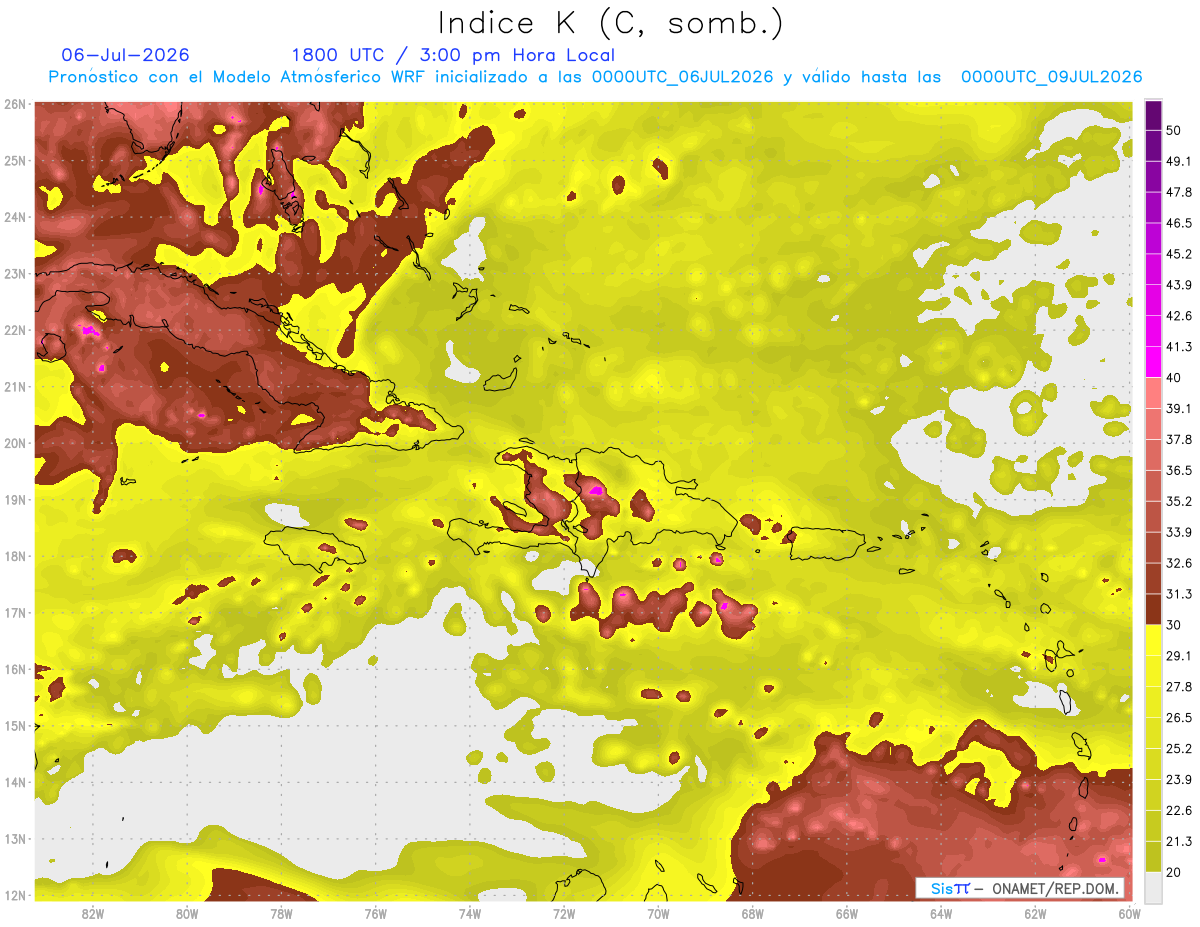Screen dimensions: 1200x927
Task: Click the "37.8" color scale label
Action: [1179, 439]
